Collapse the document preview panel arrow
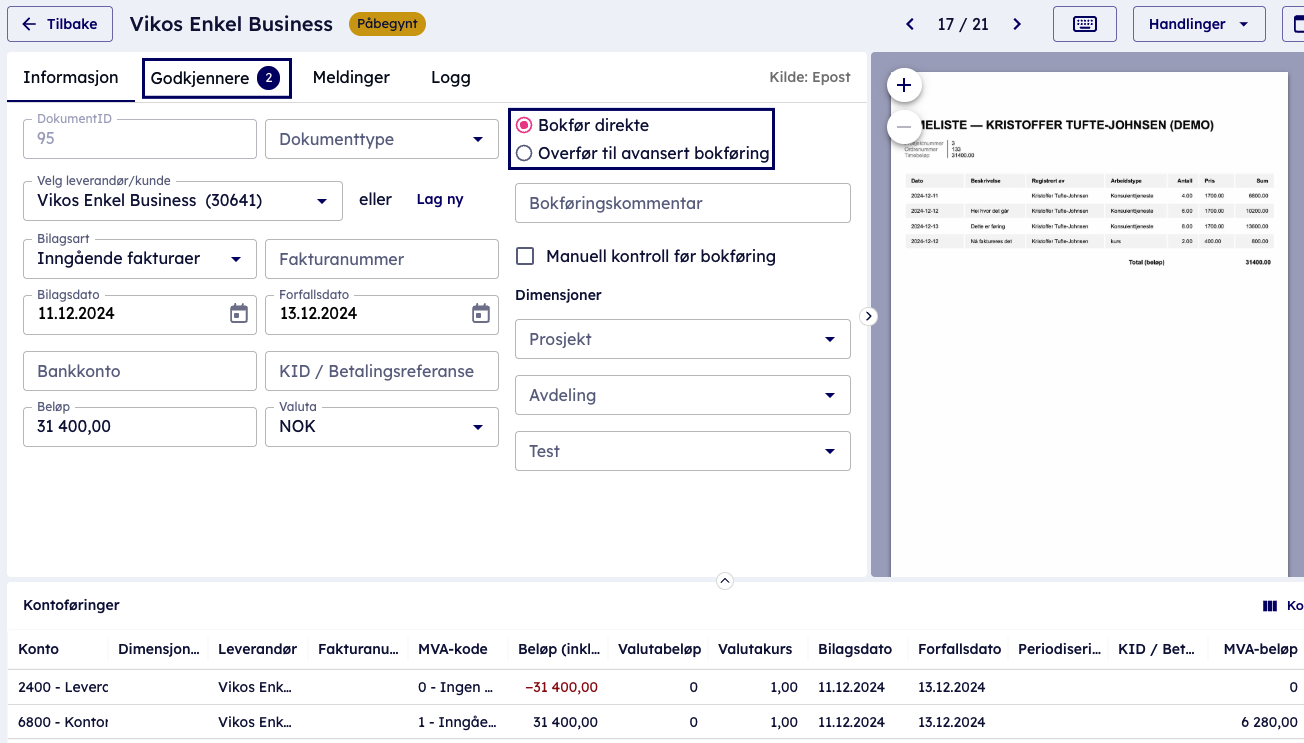 (x=869, y=316)
